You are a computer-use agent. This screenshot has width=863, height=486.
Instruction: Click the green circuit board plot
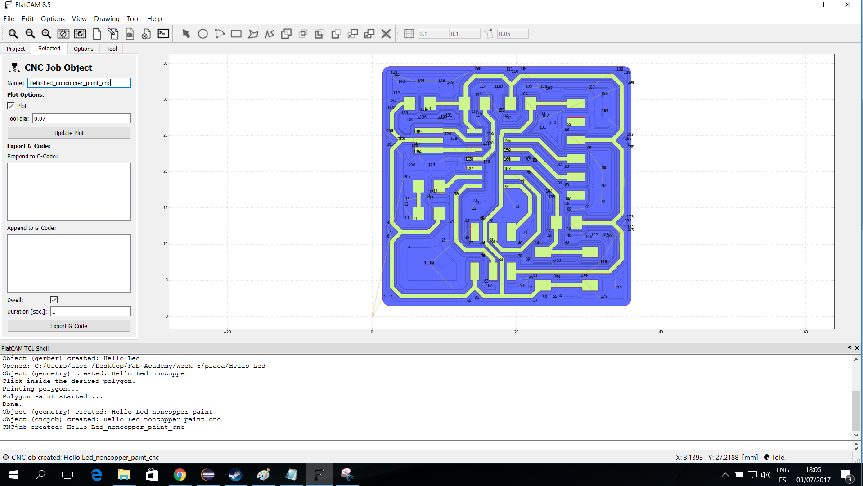pyautogui.click(x=506, y=185)
